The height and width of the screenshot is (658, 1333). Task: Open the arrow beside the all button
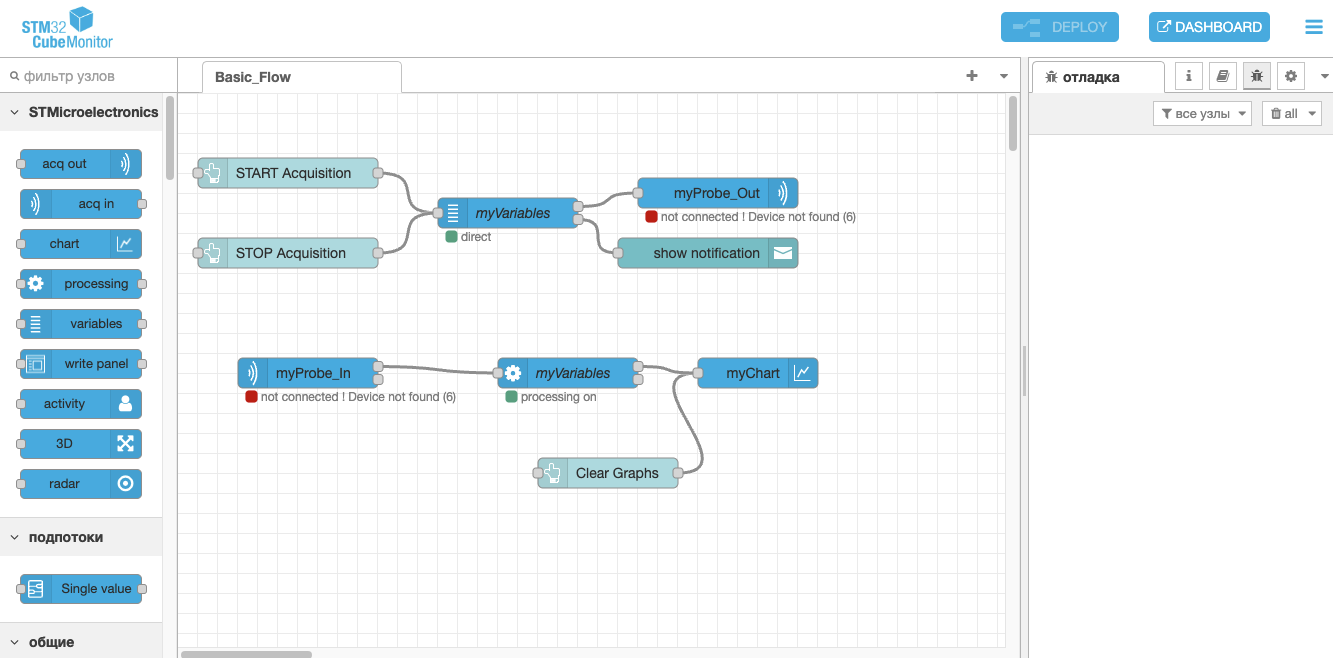click(x=1312, y=114)
